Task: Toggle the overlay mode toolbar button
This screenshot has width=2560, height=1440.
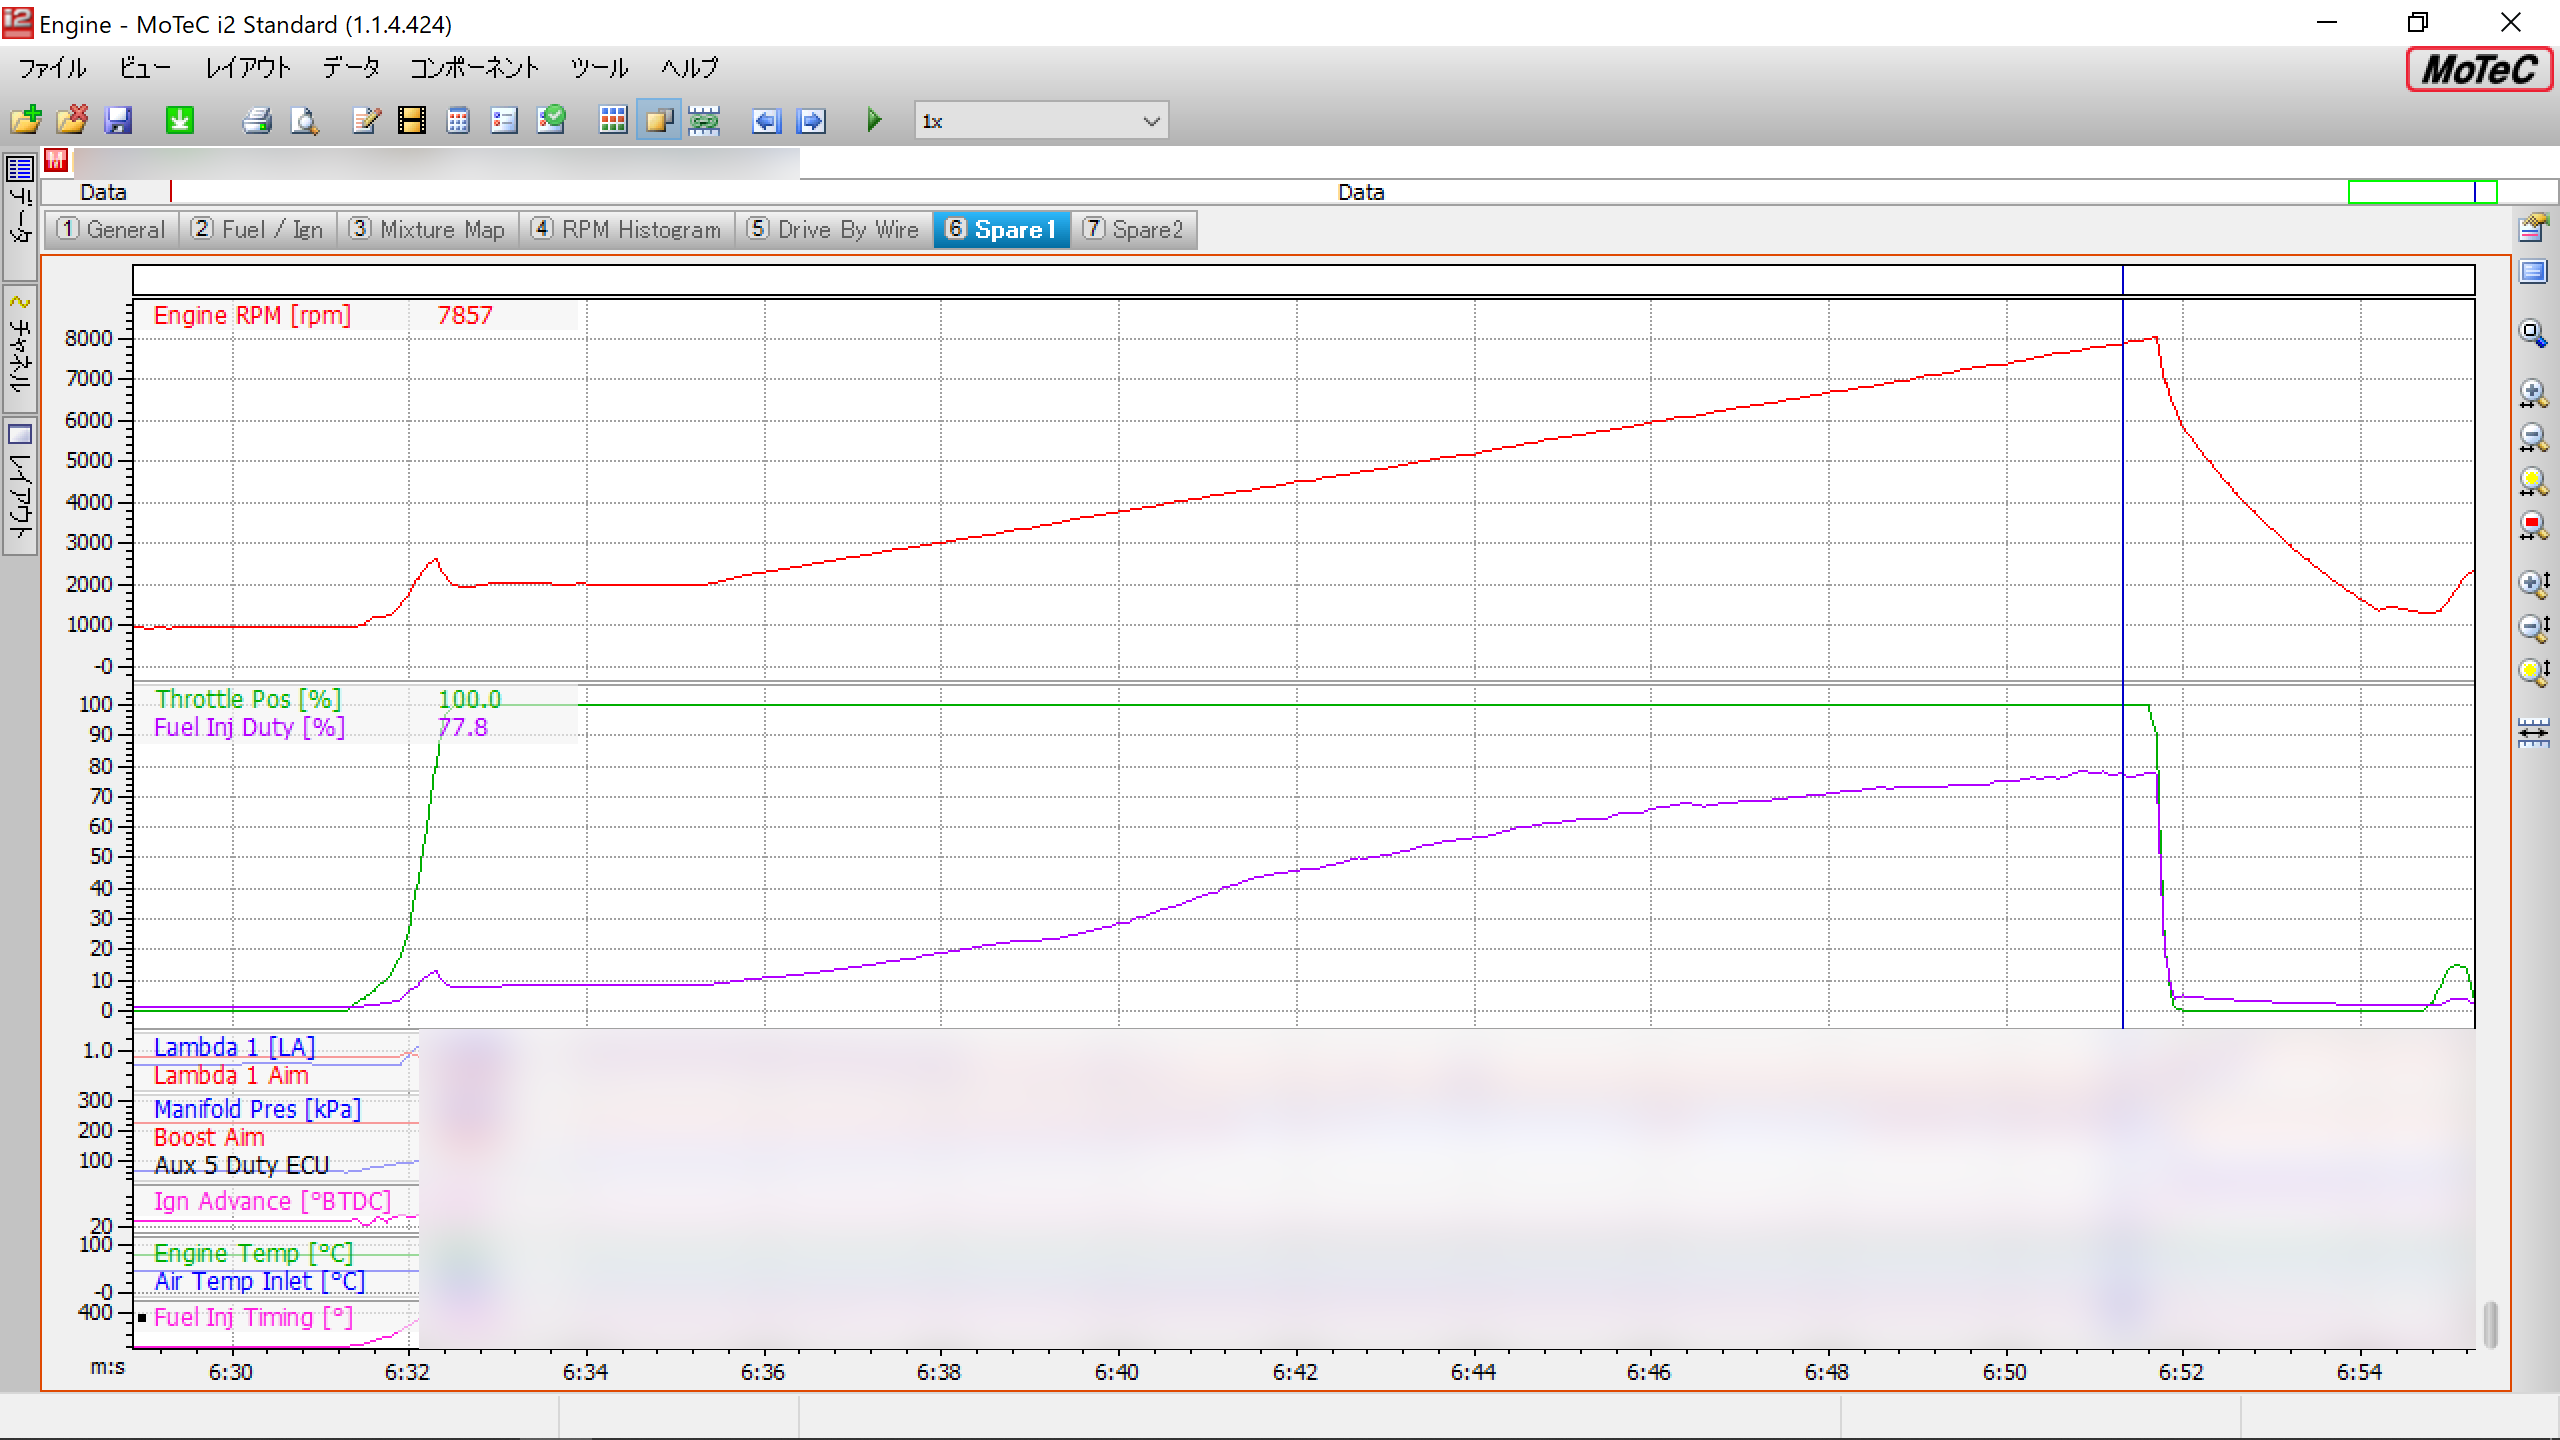Action: (x=659, y=121)
